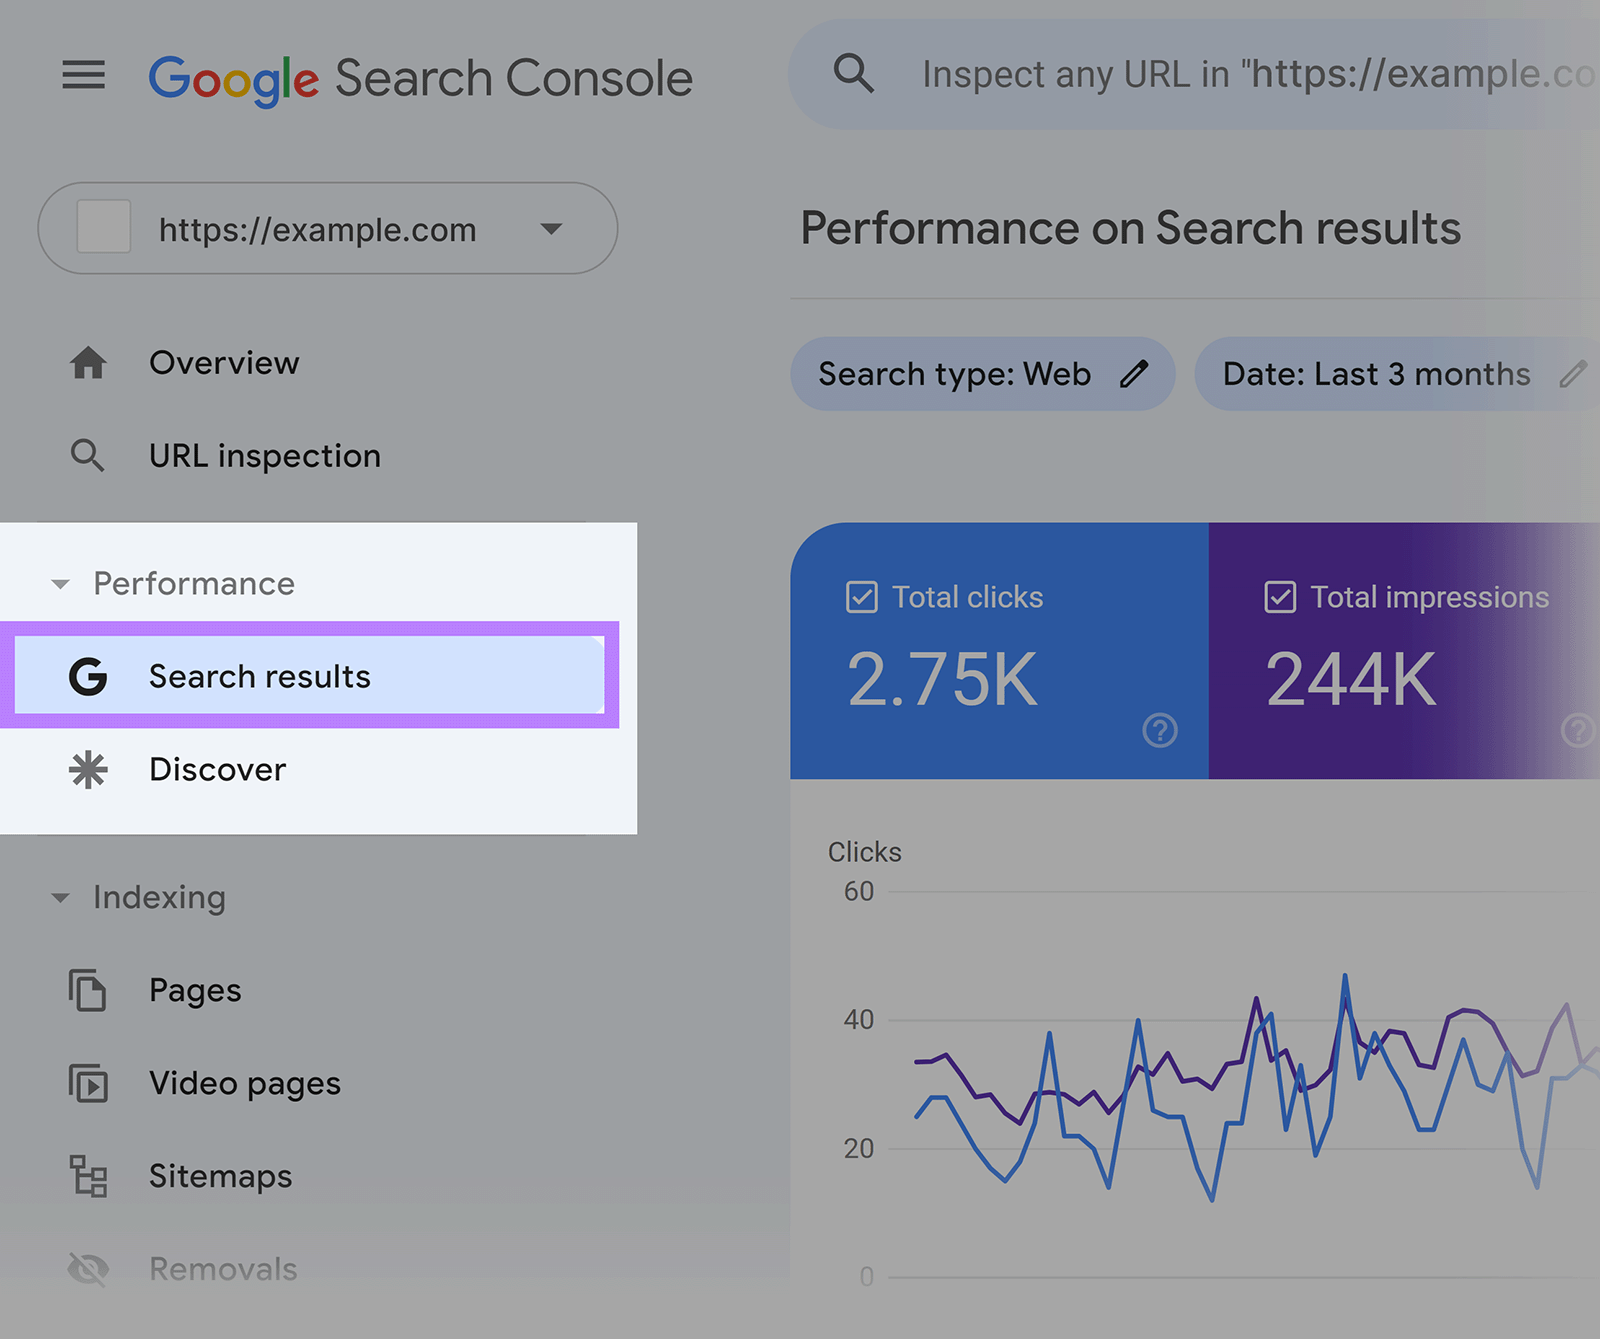Open the navigation hamburger menu

[x=84, y=75]
